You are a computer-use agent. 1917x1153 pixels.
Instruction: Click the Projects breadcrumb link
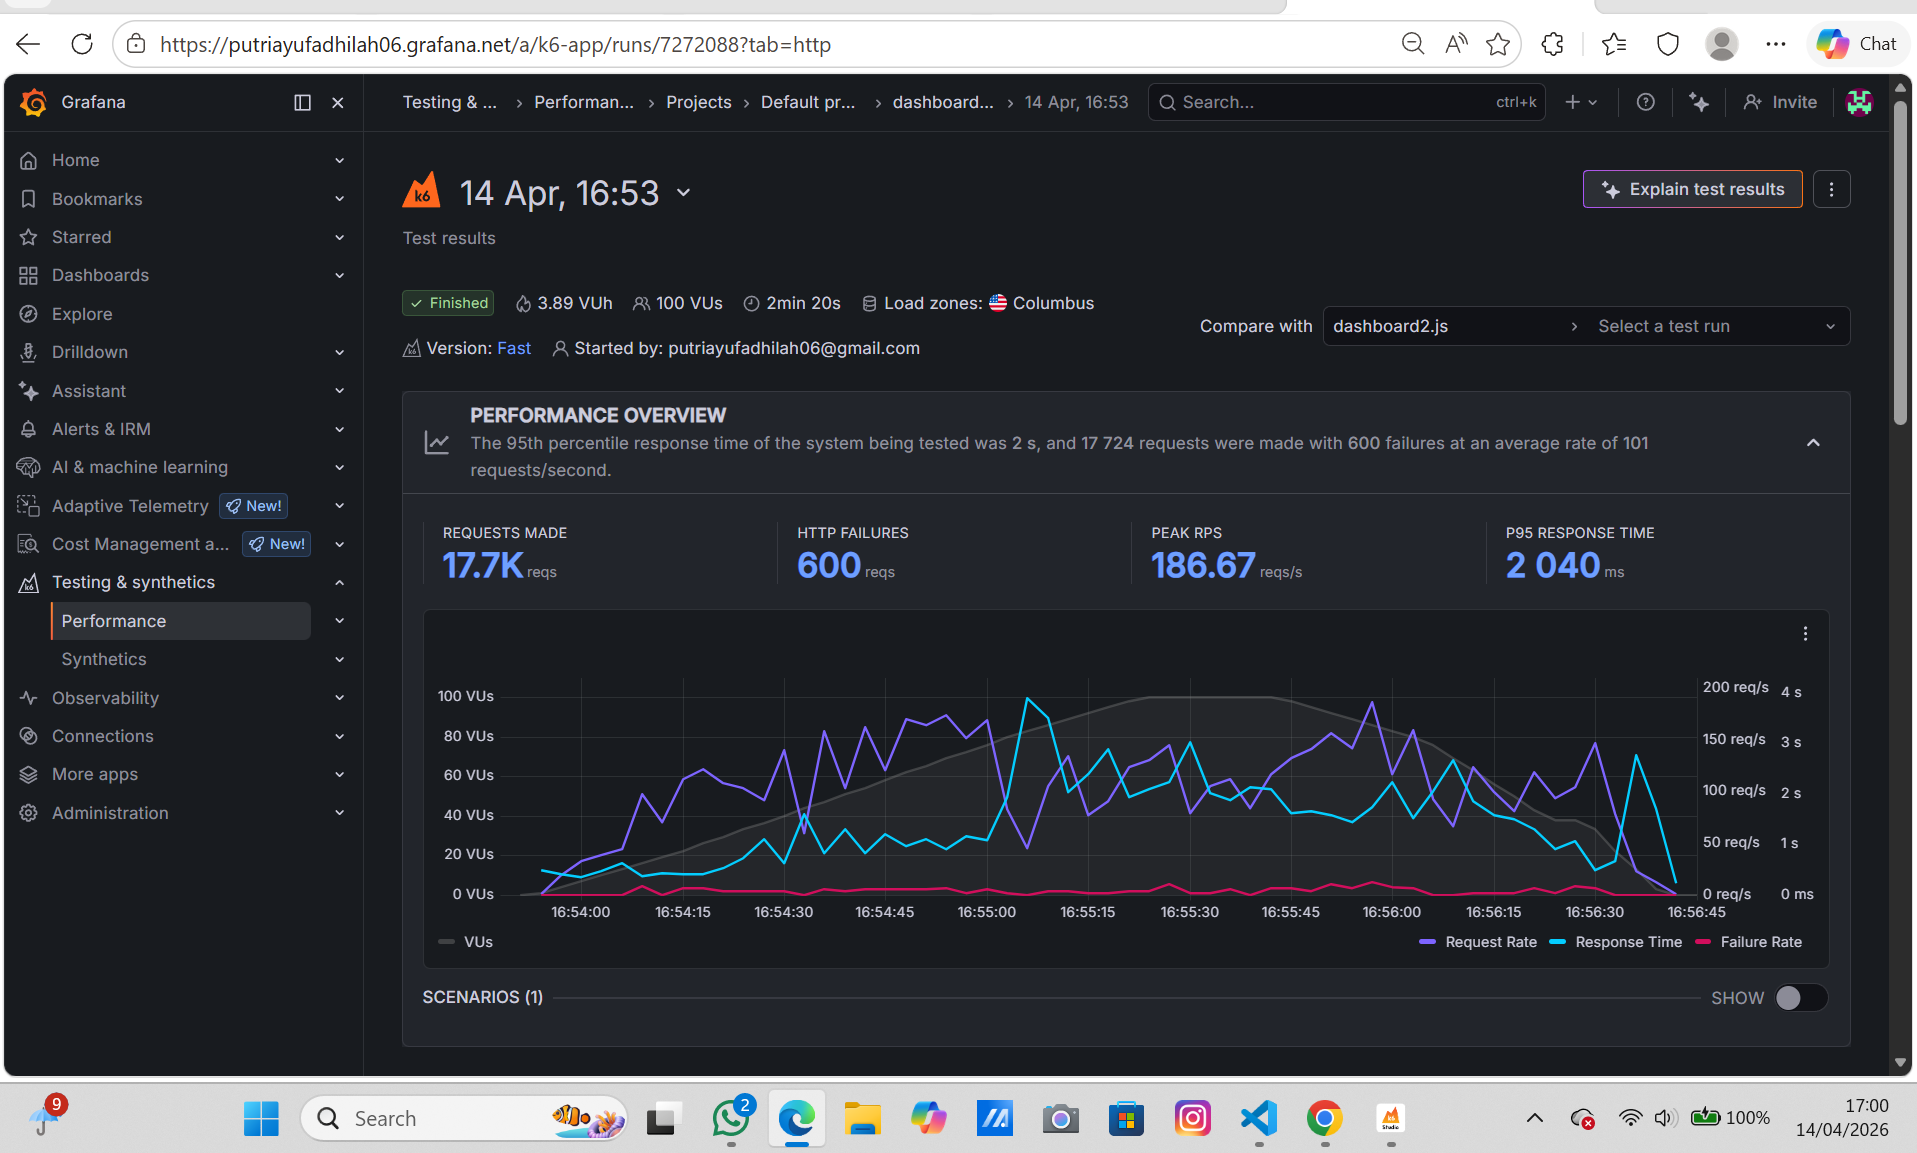(x=698, y=102)
